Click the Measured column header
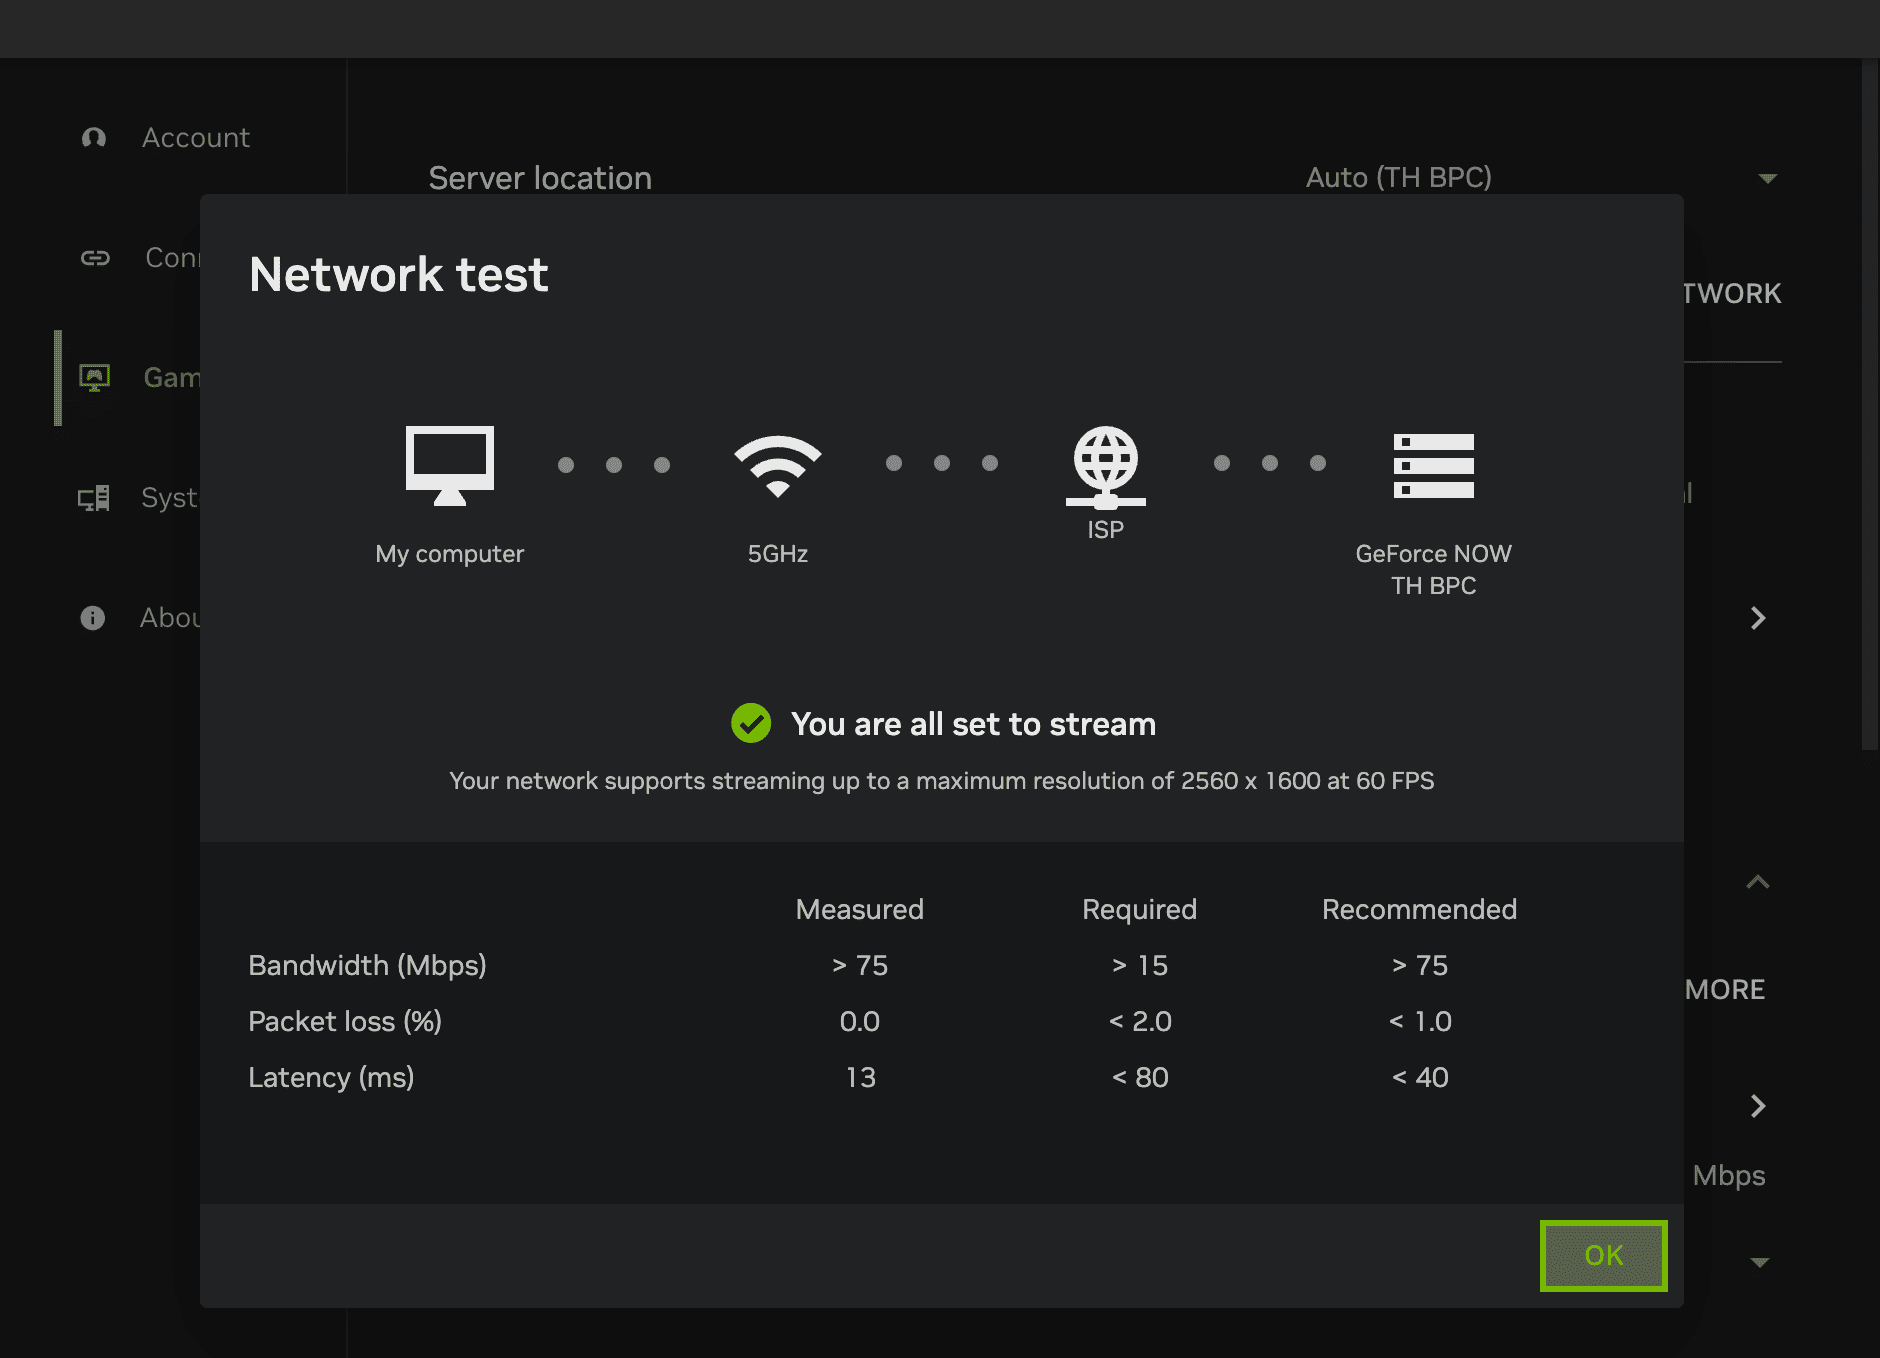The image size is (1880, 1358). coord(859,909)
